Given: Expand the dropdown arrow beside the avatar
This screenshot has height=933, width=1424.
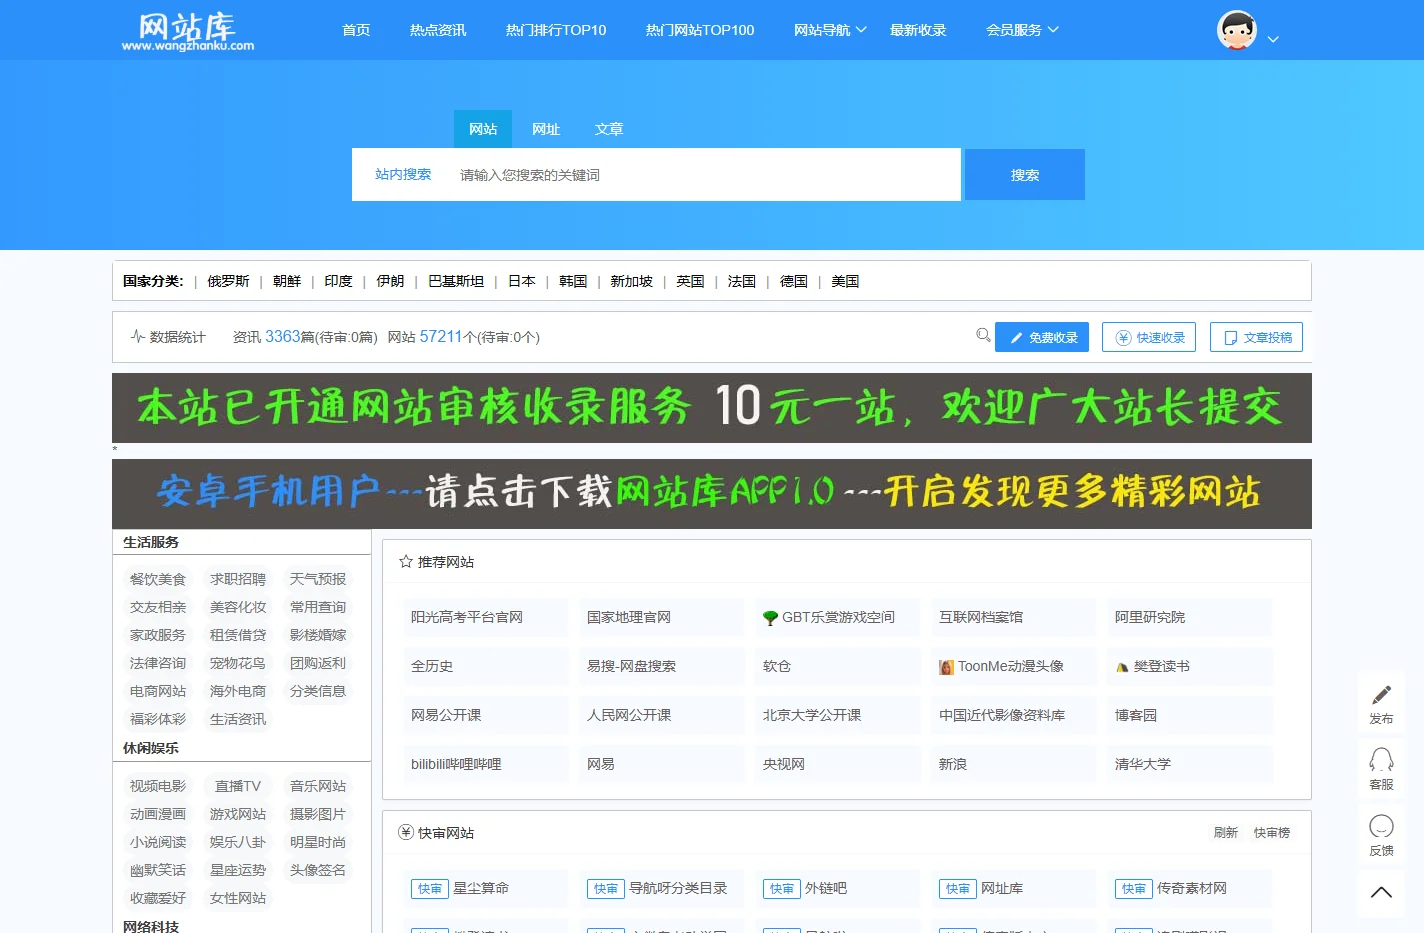Looking at the screenshot, I should click(x=1273, y=40).
